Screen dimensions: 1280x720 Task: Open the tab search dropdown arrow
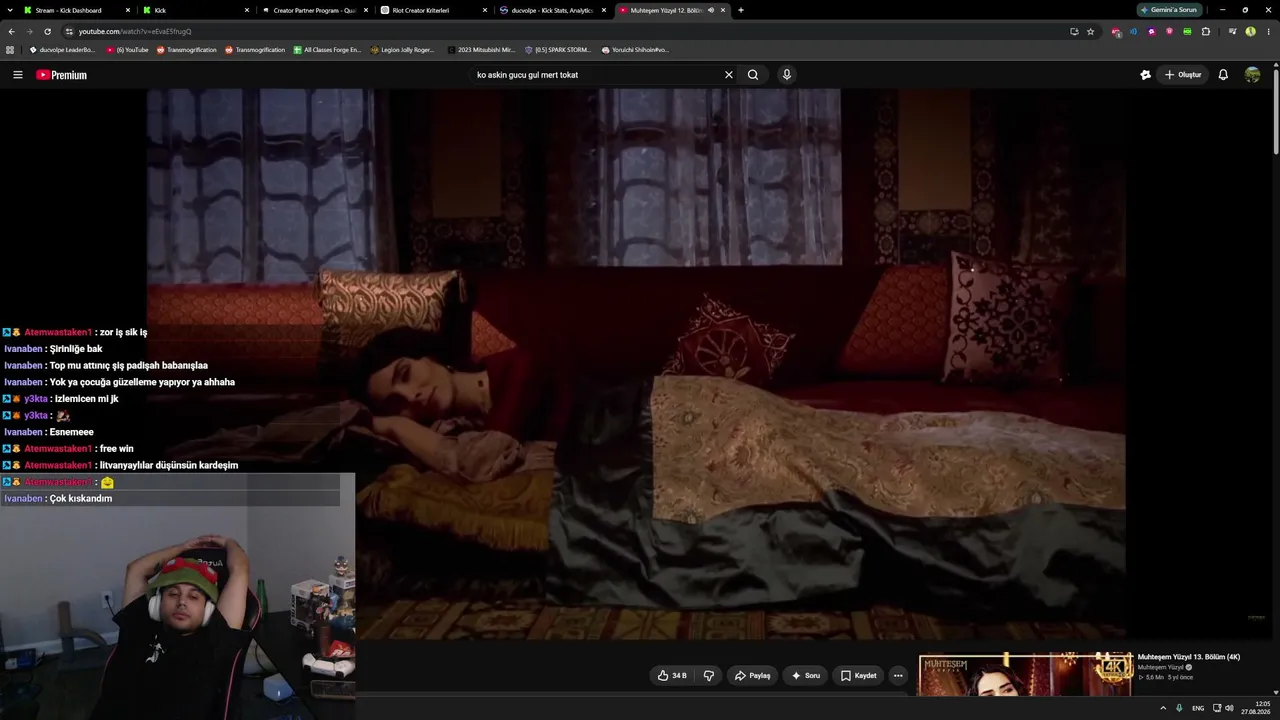[10, 10]
